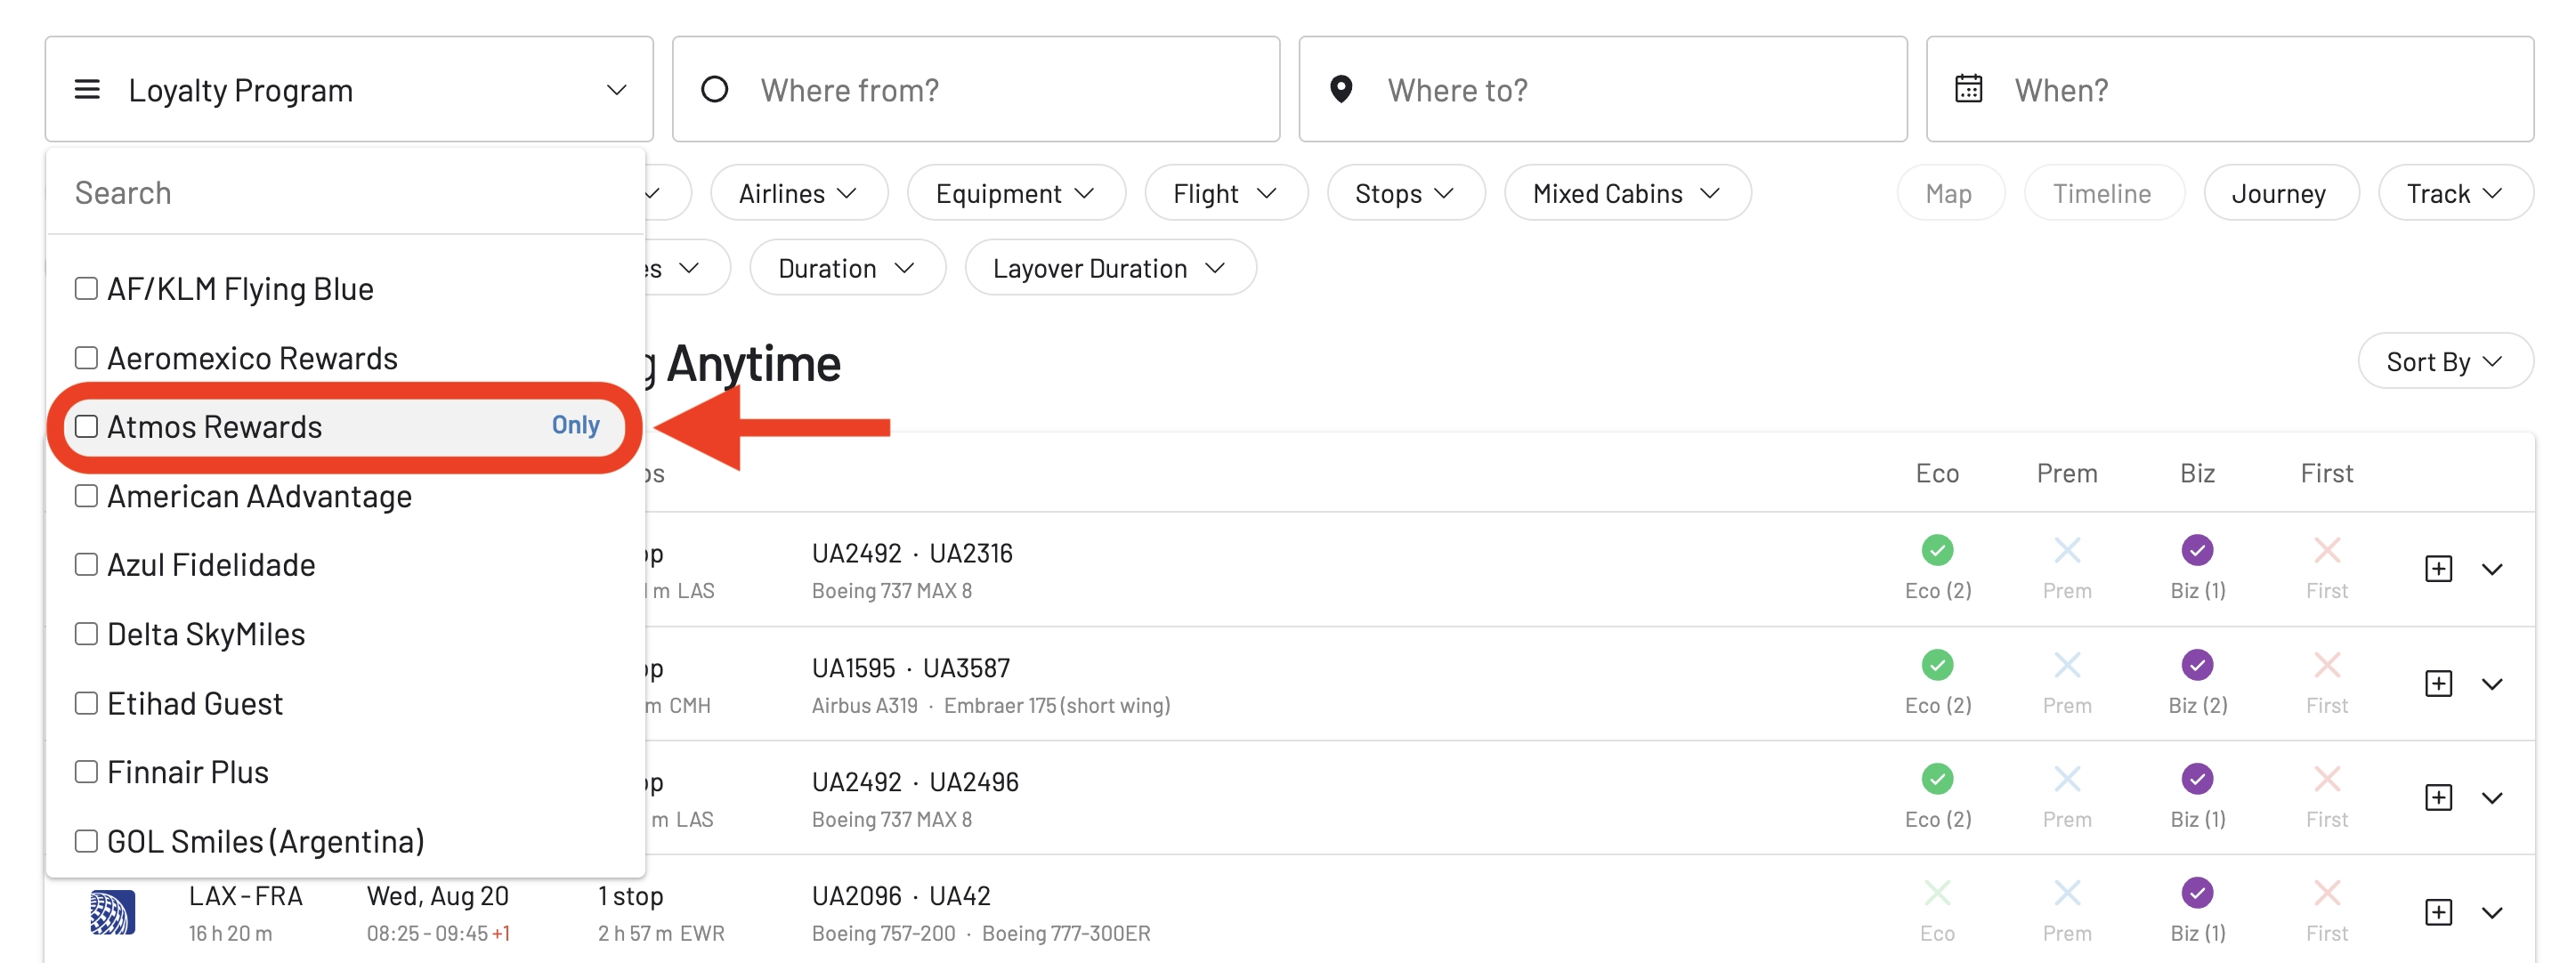Check the Aeromexico Rewards checkbox

[x=86, y=358]
